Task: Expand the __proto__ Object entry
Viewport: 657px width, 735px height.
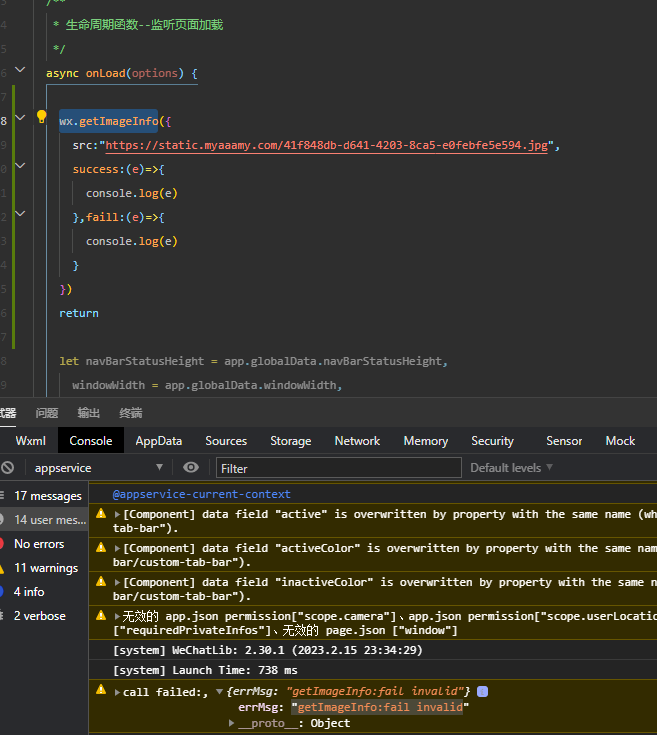Action: coord(232,723)
